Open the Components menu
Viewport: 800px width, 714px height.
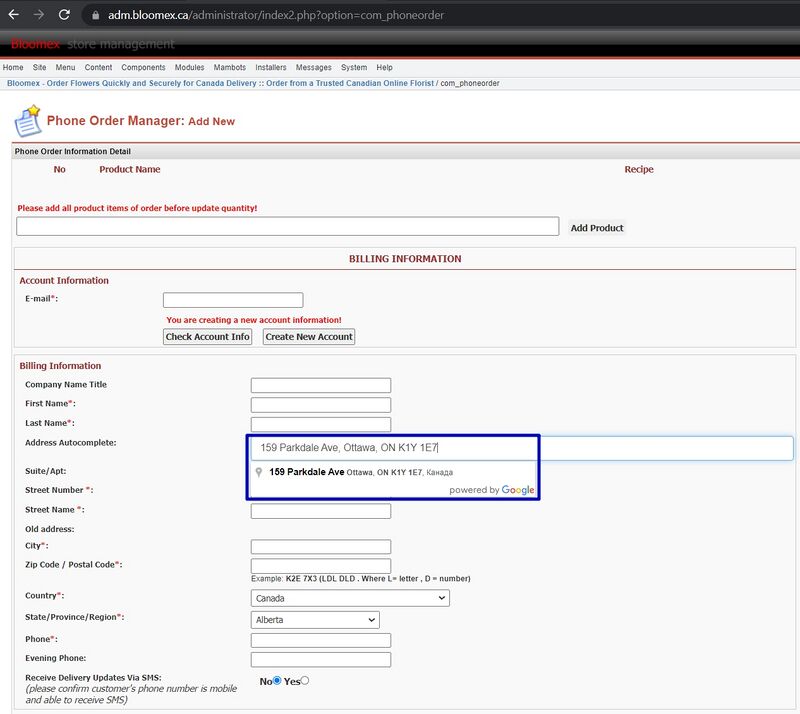click(x=143, y=67)
